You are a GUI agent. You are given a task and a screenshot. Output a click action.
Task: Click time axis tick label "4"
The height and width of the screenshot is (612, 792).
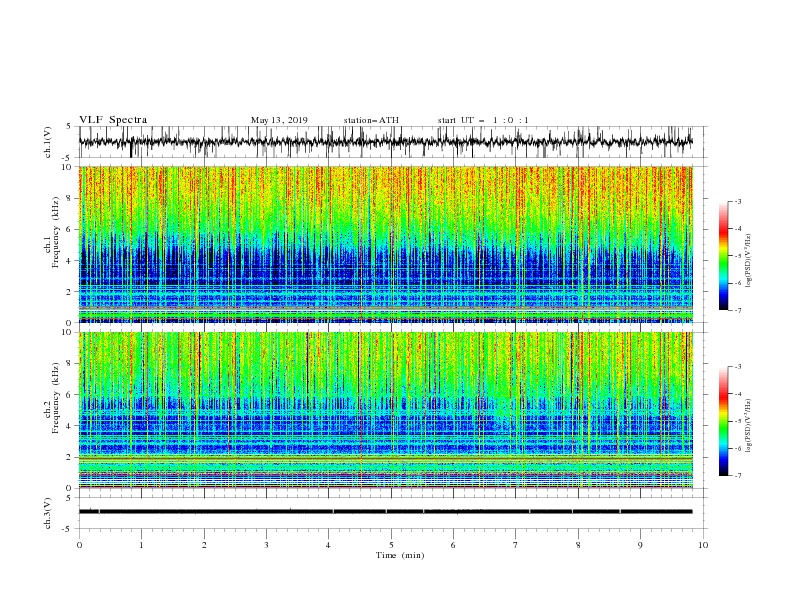(x=329, y=545)
